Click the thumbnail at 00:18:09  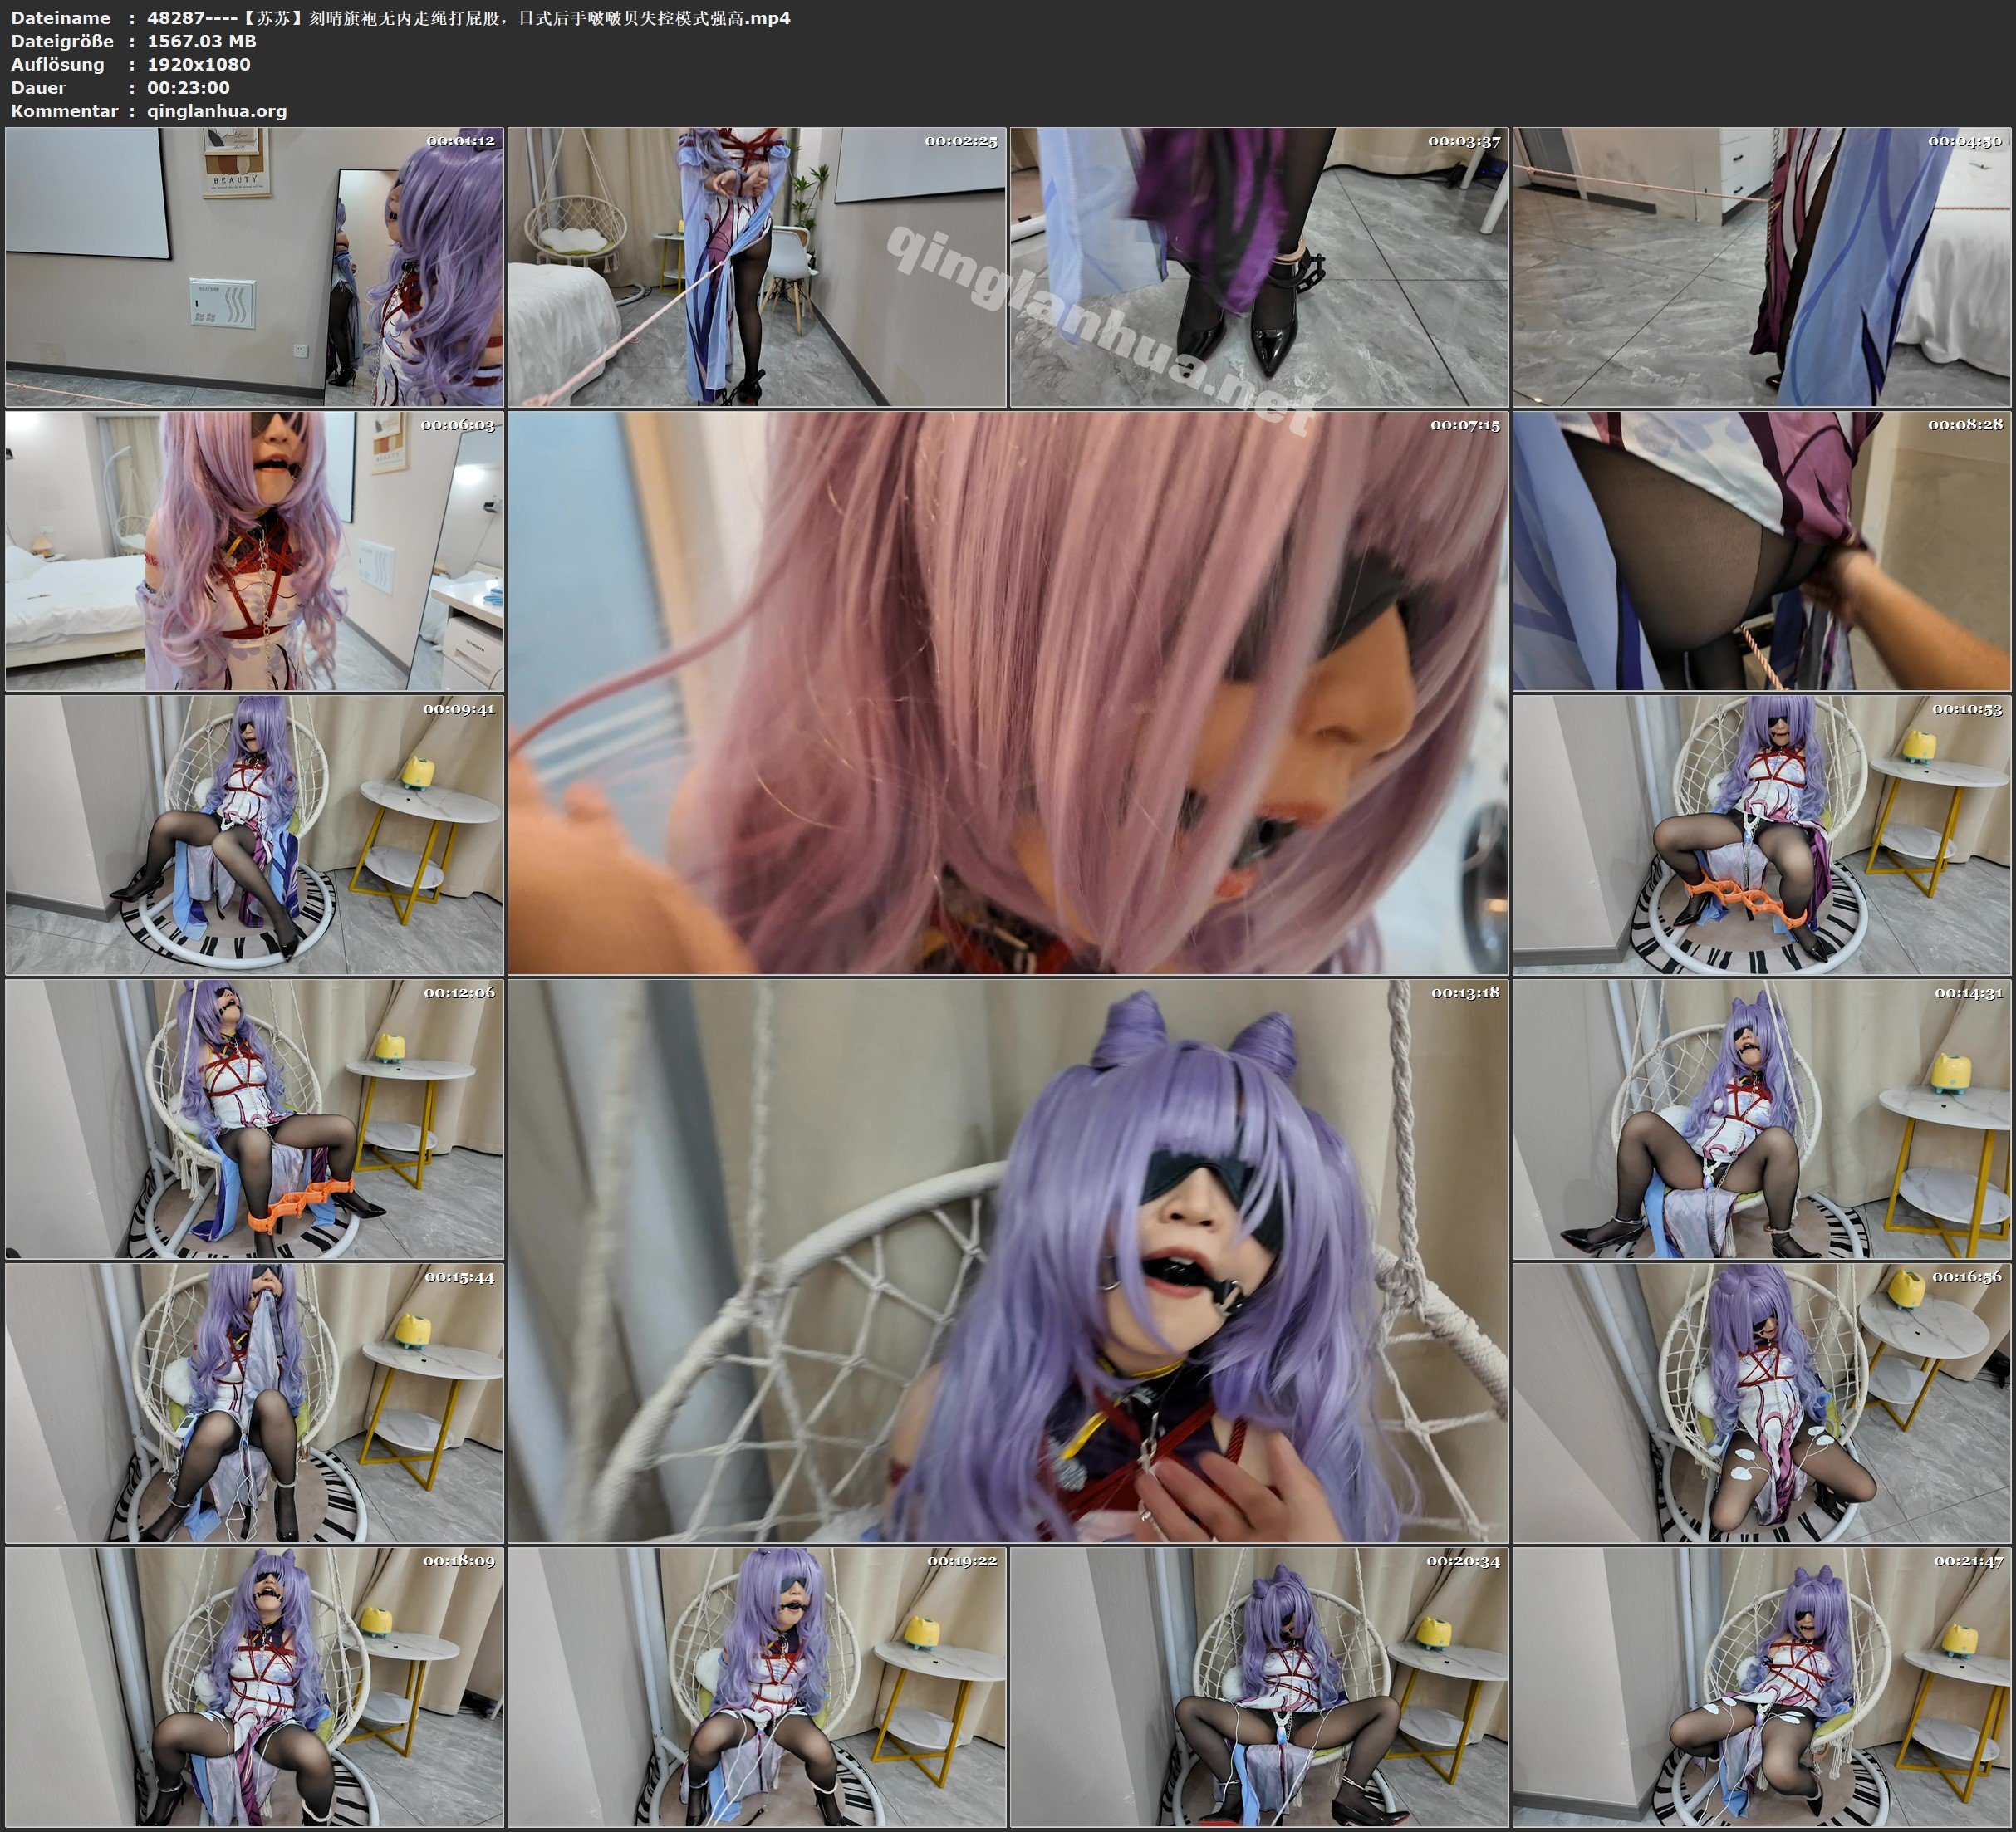pyautogui.click(x=254, y=1687)
